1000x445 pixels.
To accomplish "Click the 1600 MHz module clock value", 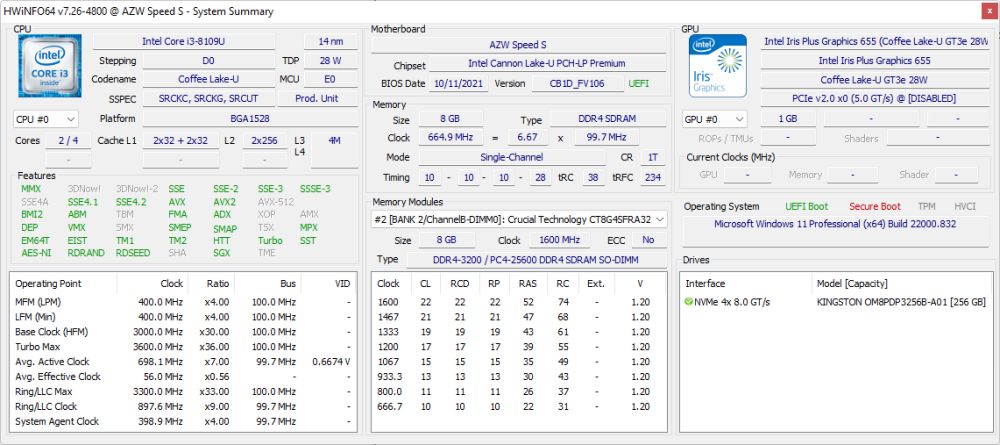I will click(x=559, y=240).
